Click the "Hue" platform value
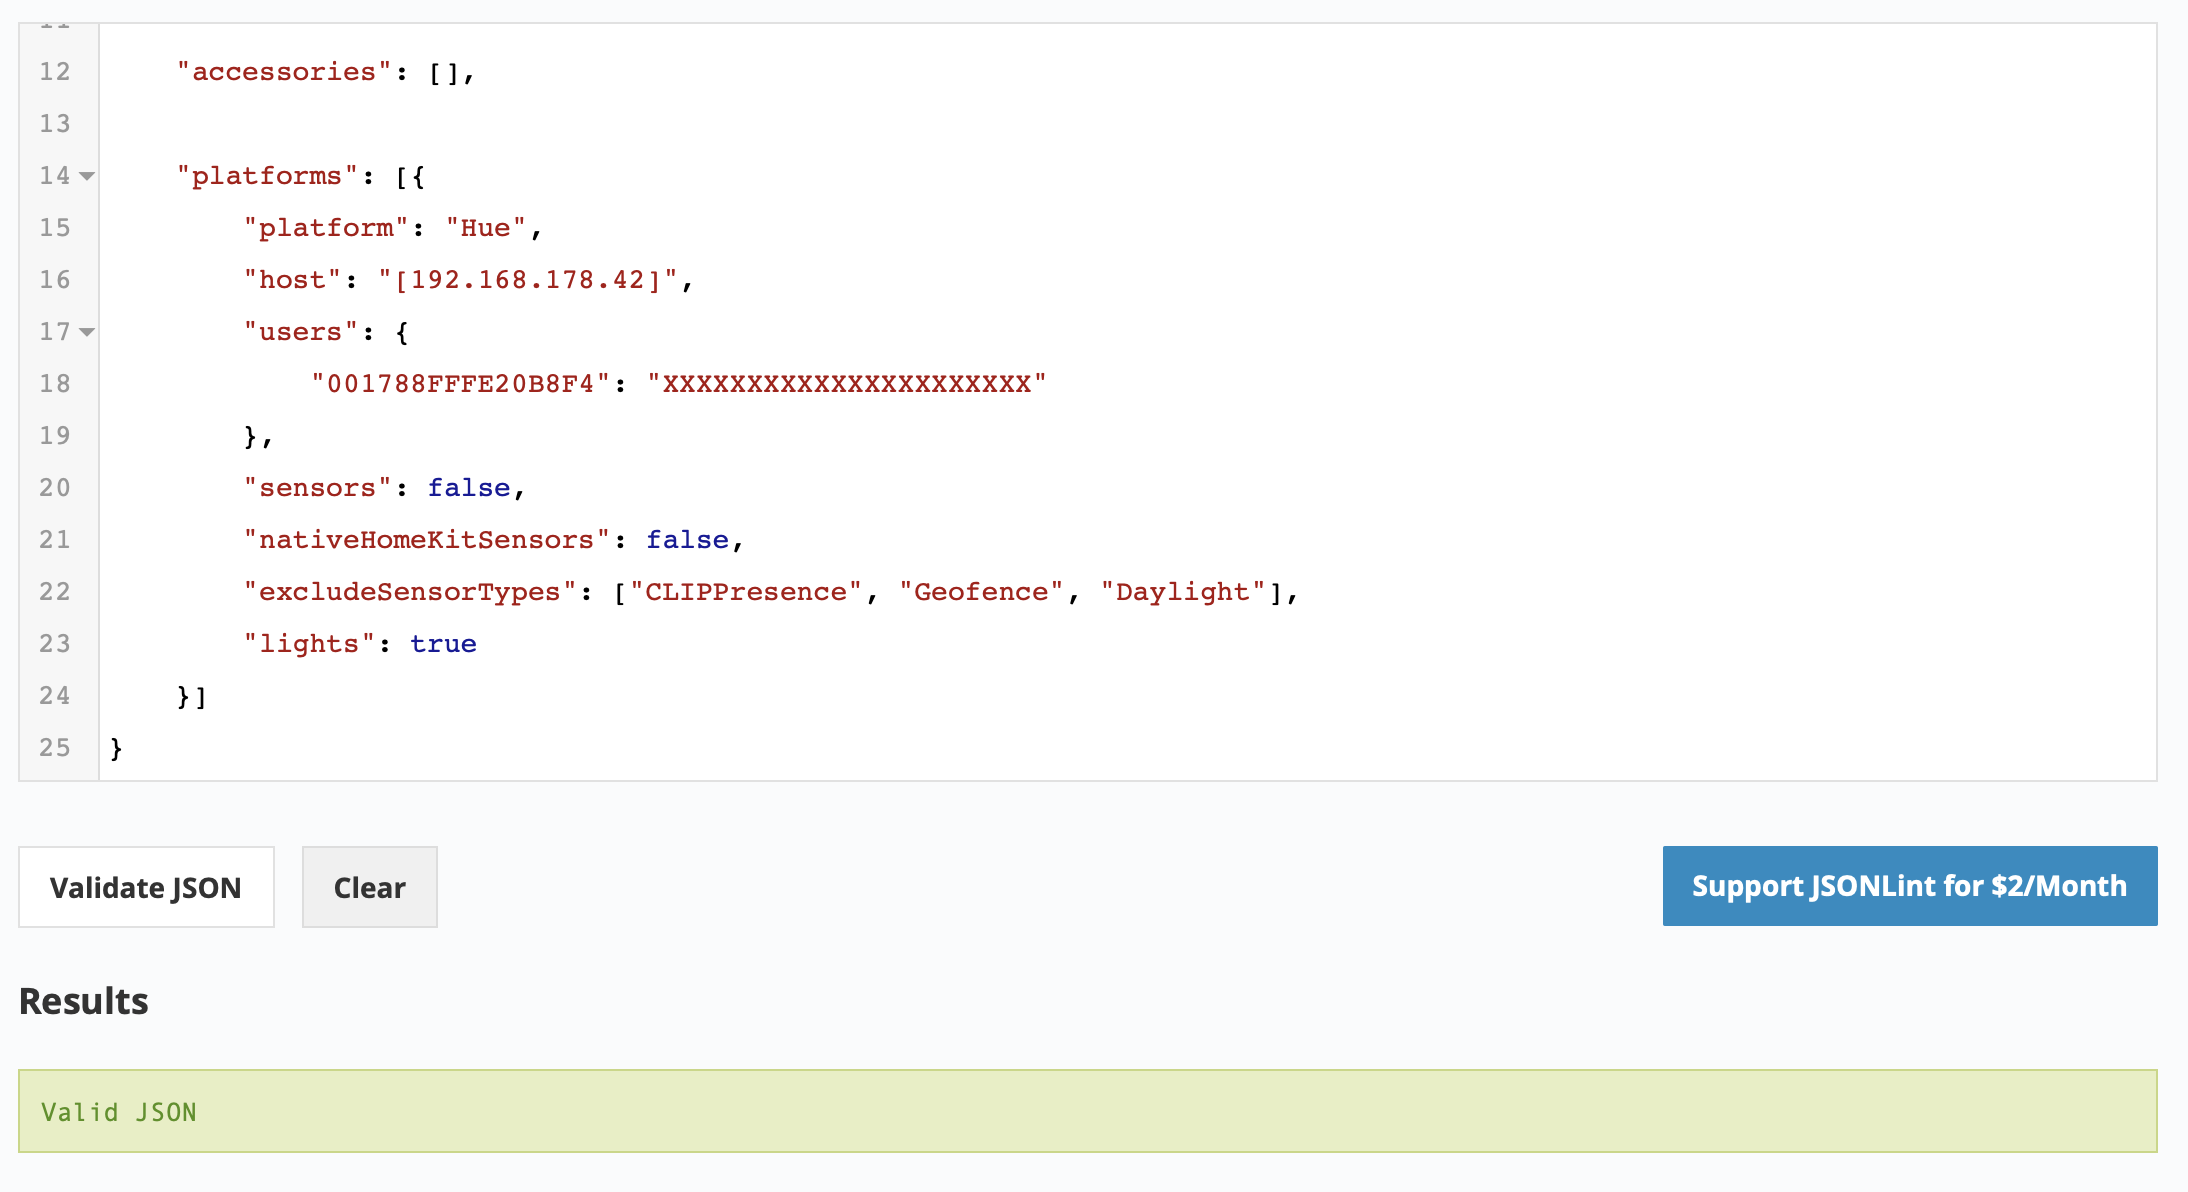The image size is (2188, 1192). coord(485,228)
